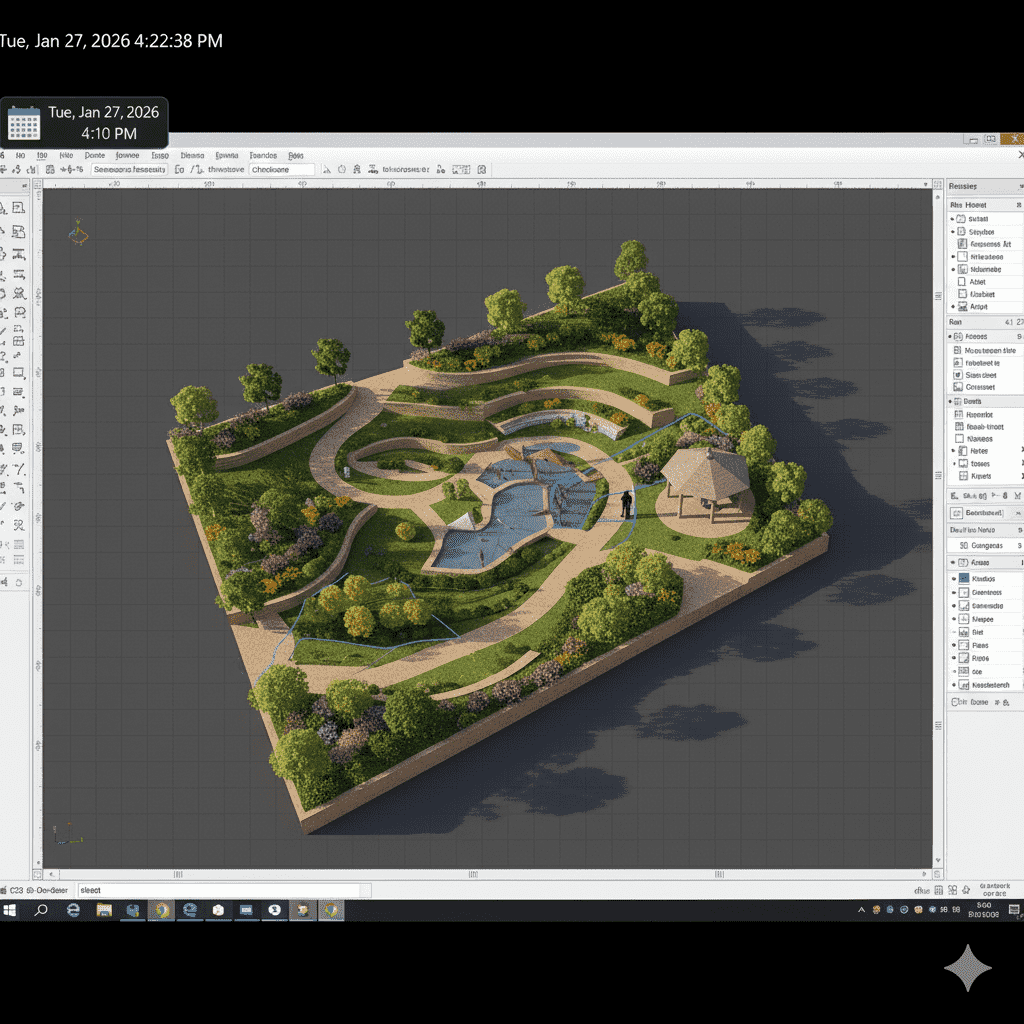Open the "Donte" menu in menu bar
This screenshot has height=1024, width=1024.
point(95,155)
